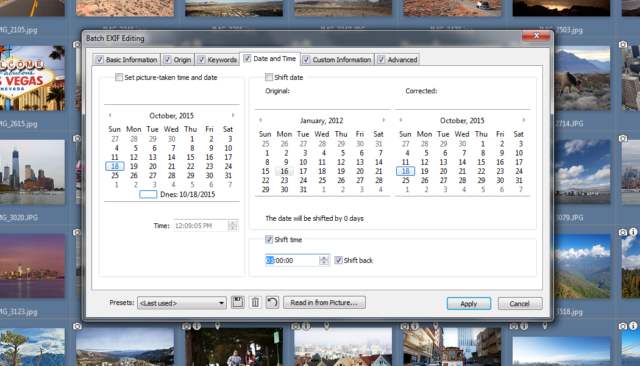Image resolution: width=640 pixels, height=366 pixels.
Task: Toggle the Keywords tab checkbox
Action: 201,60
